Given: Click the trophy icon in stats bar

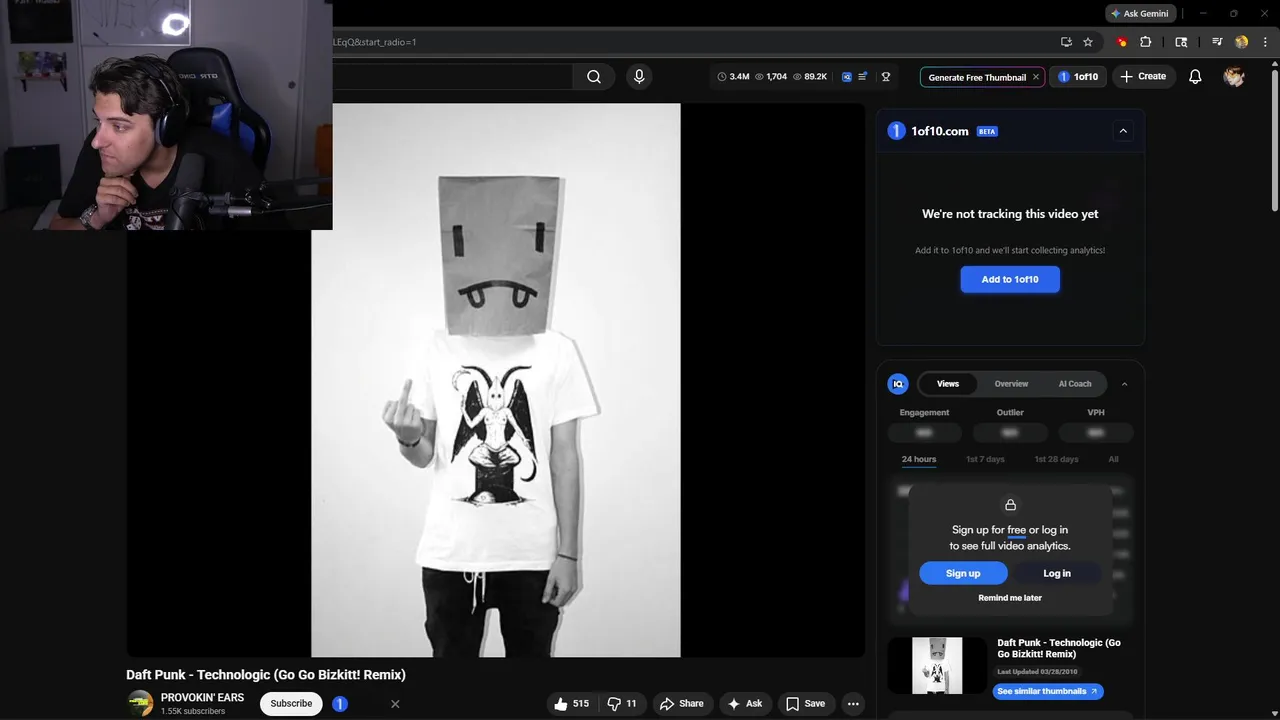Looking at the screenshot, I should [886, 76].
